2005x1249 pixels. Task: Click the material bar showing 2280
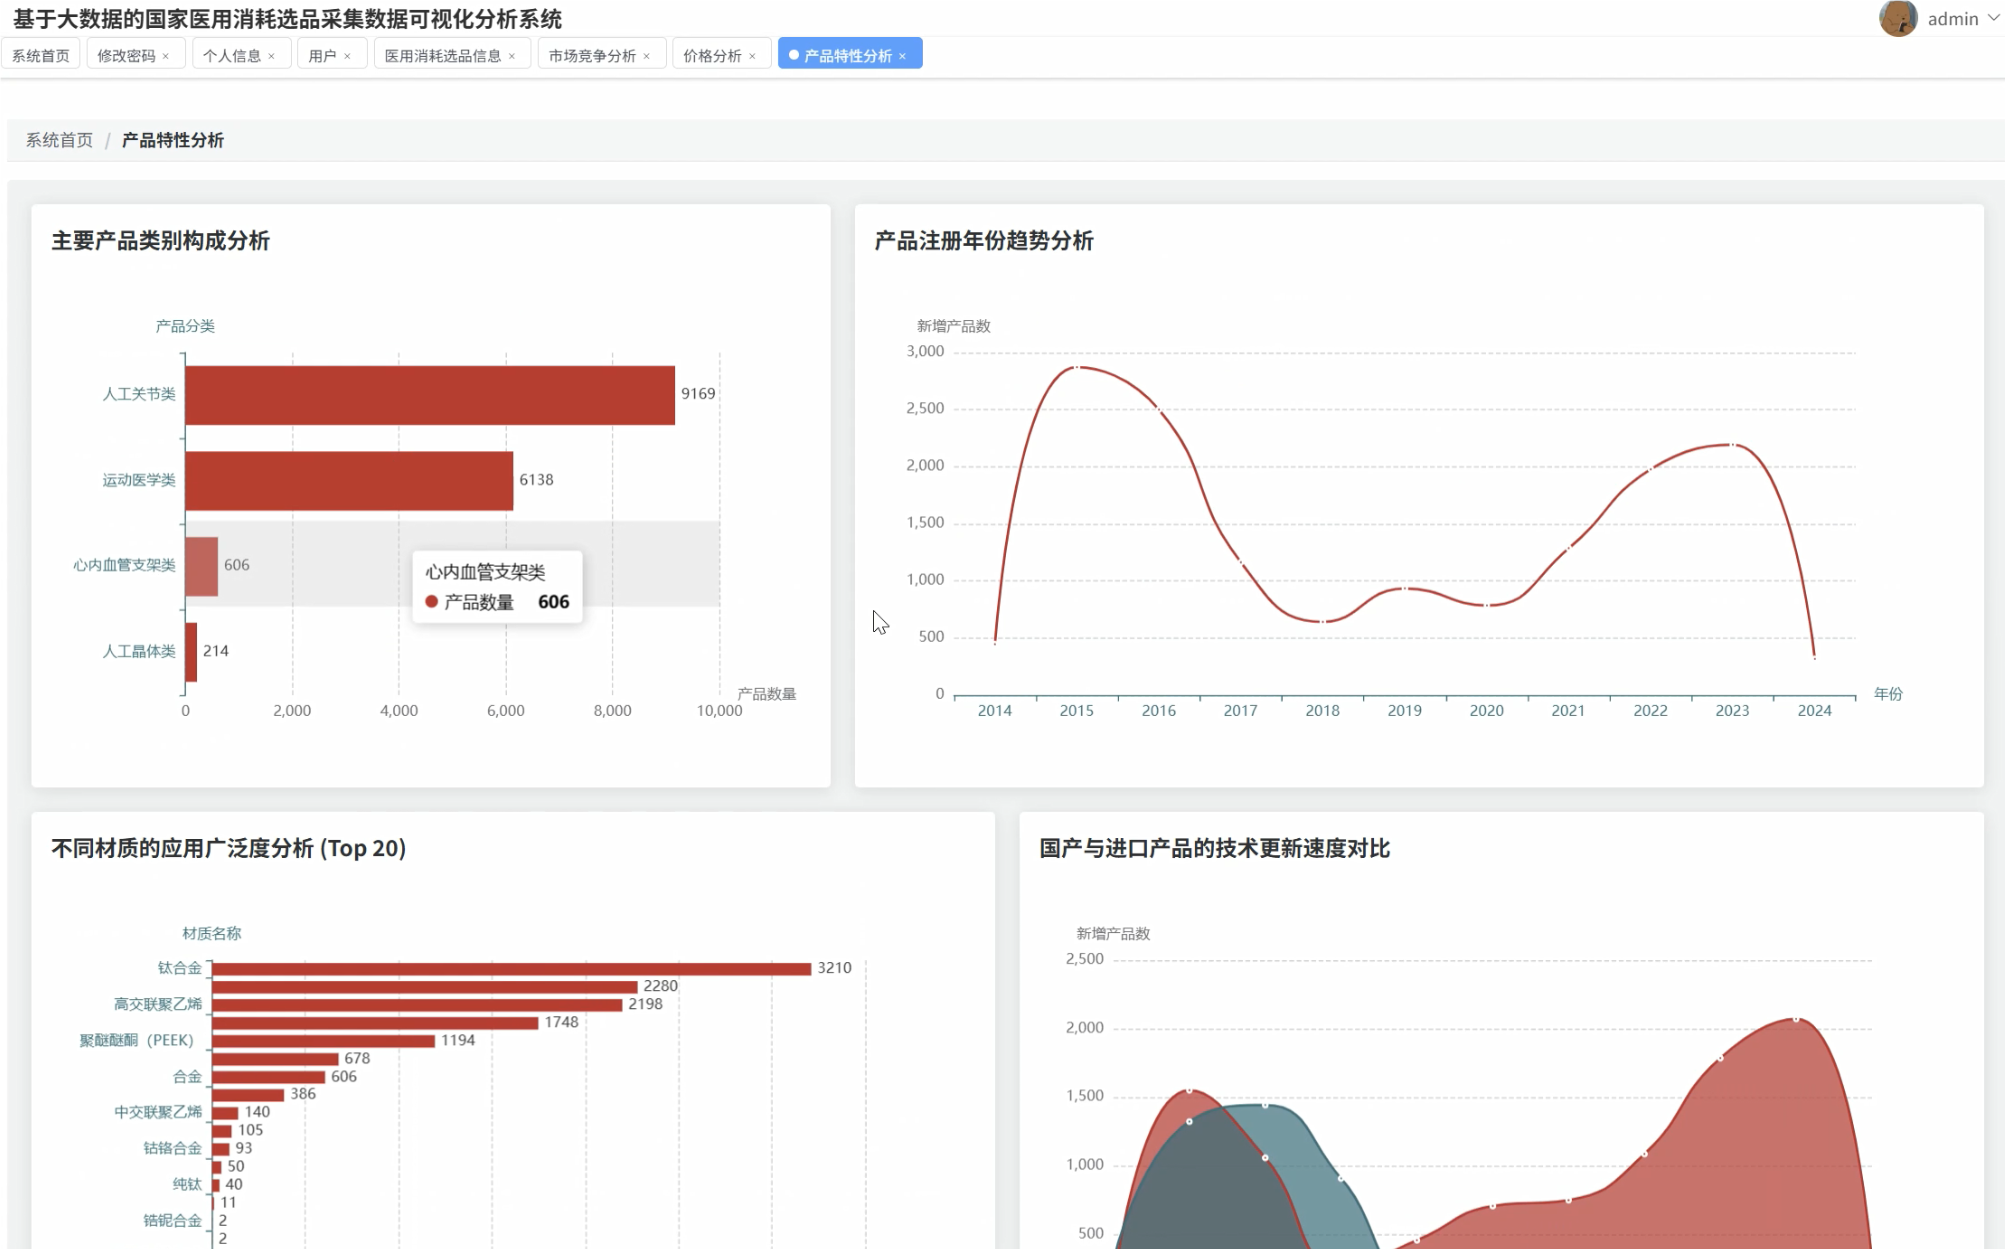pyautogui.click(x=424, y=987)
